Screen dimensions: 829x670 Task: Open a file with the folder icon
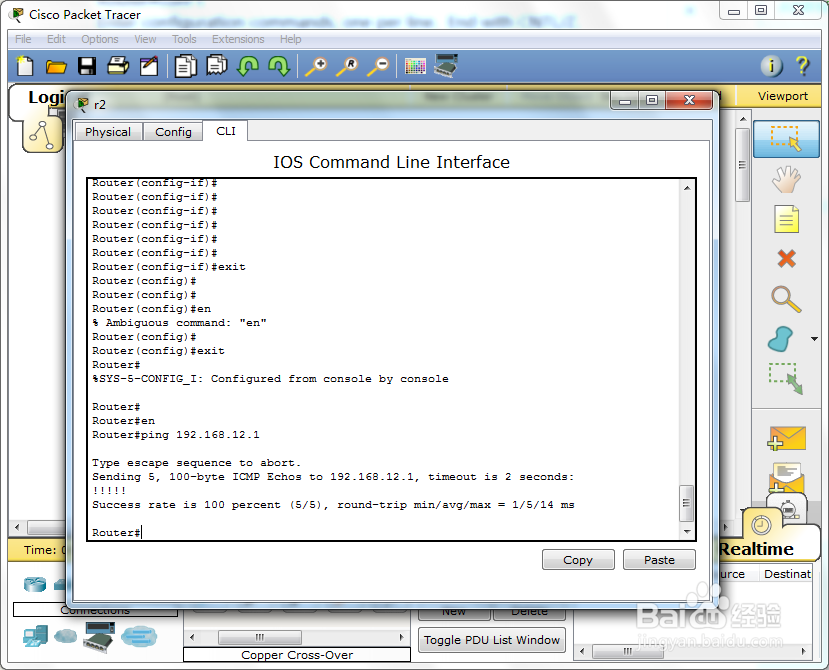coord(56,67)
